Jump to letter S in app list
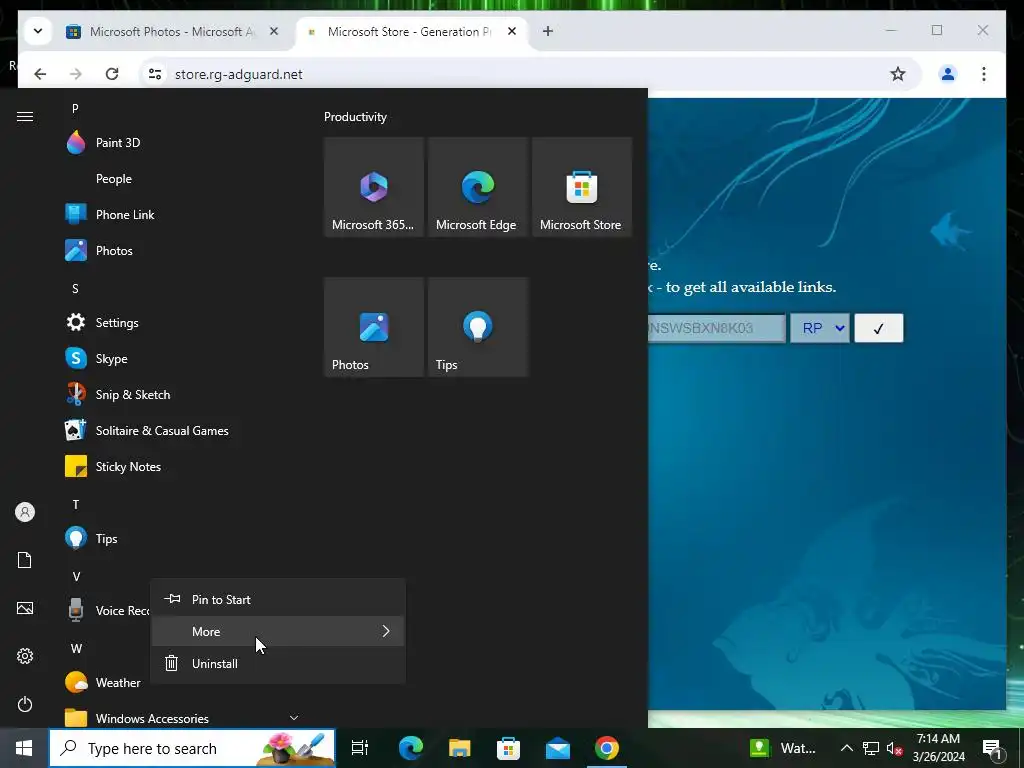This screenshot has height=768, width=1024. tap(75, 289)
